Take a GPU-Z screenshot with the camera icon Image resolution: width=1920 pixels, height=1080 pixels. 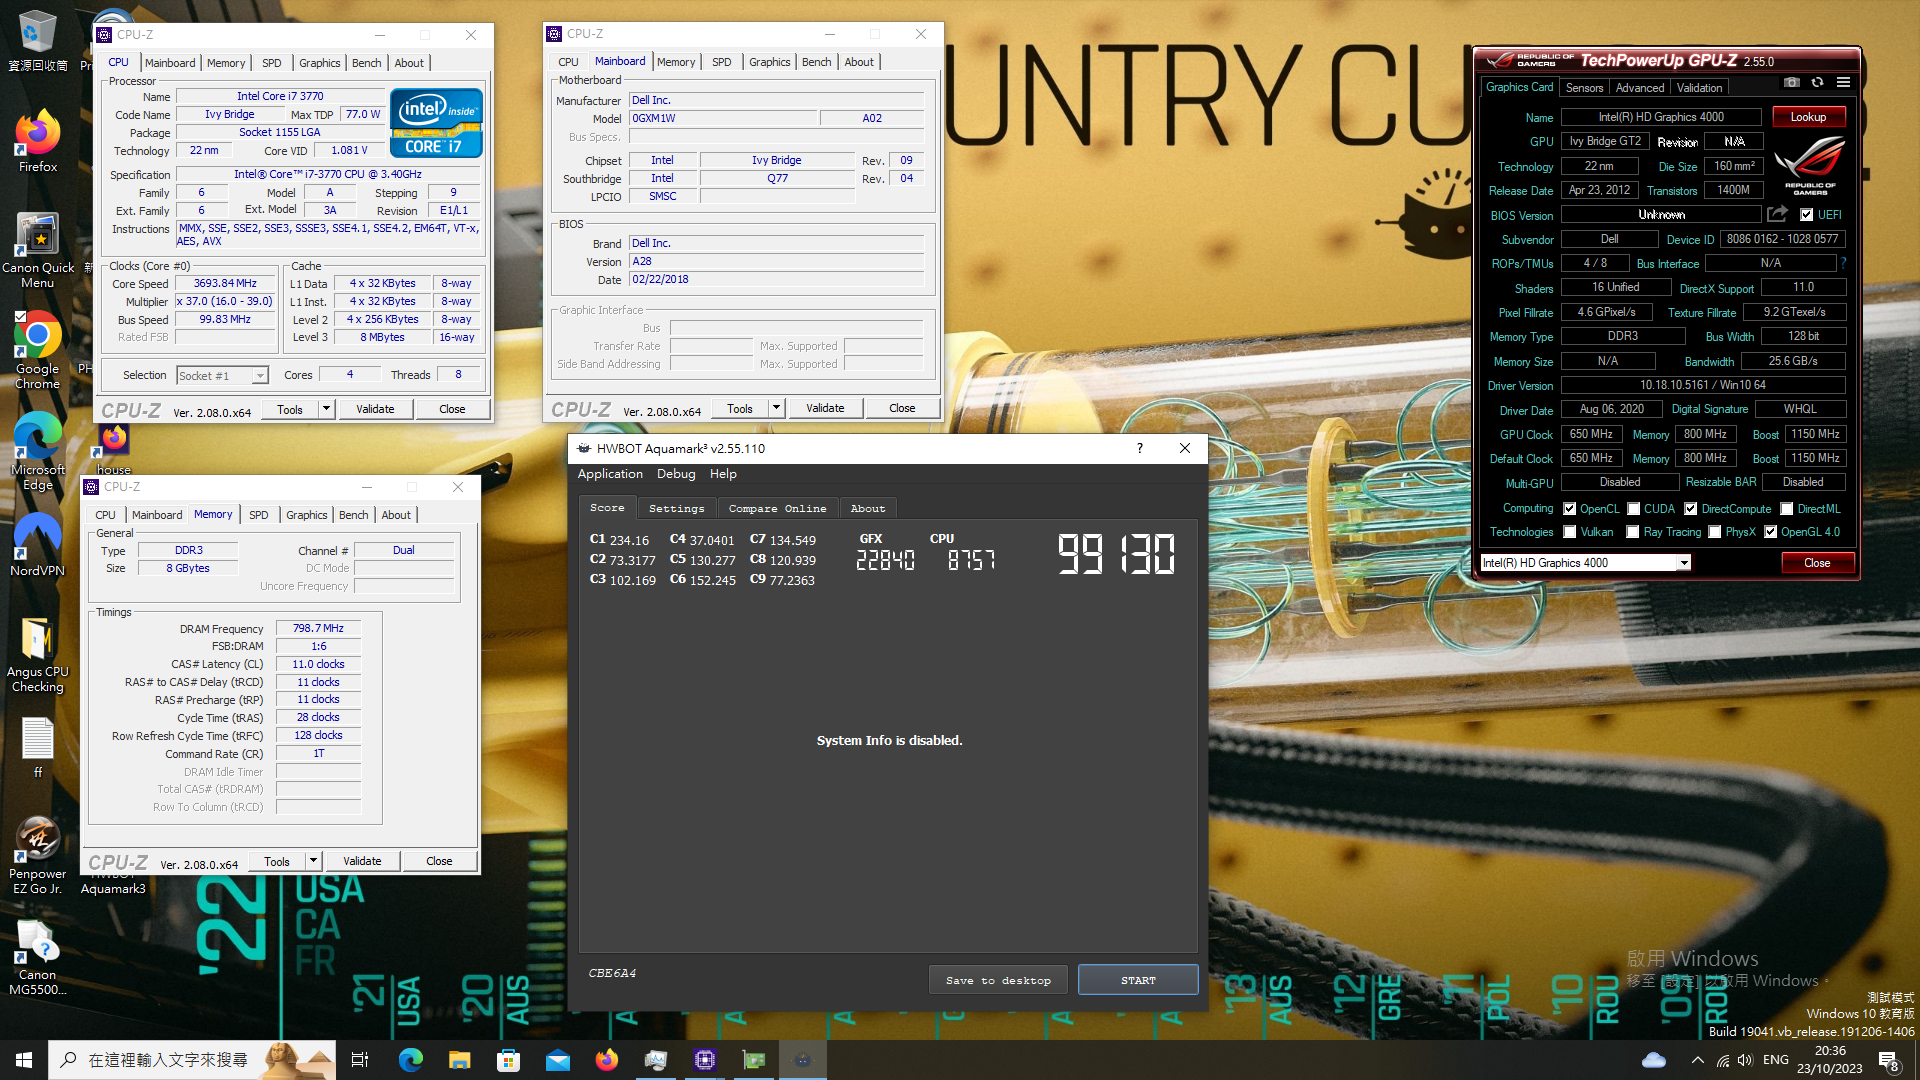click(1792, 83)
